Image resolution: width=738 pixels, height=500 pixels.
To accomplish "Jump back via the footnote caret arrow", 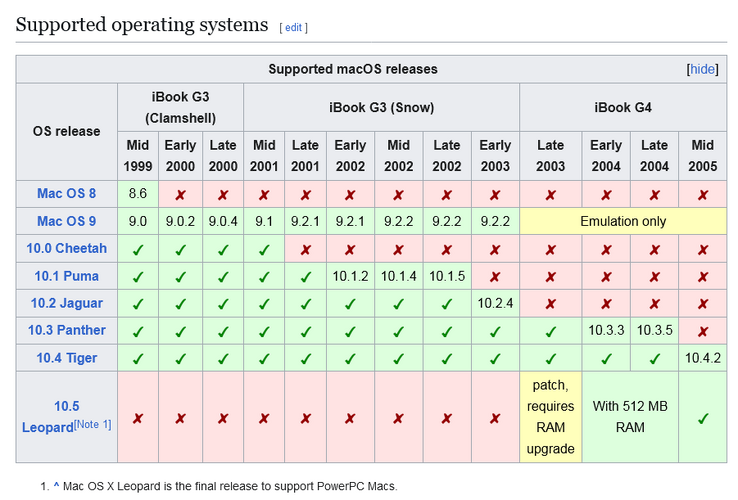I will (56, 485).
